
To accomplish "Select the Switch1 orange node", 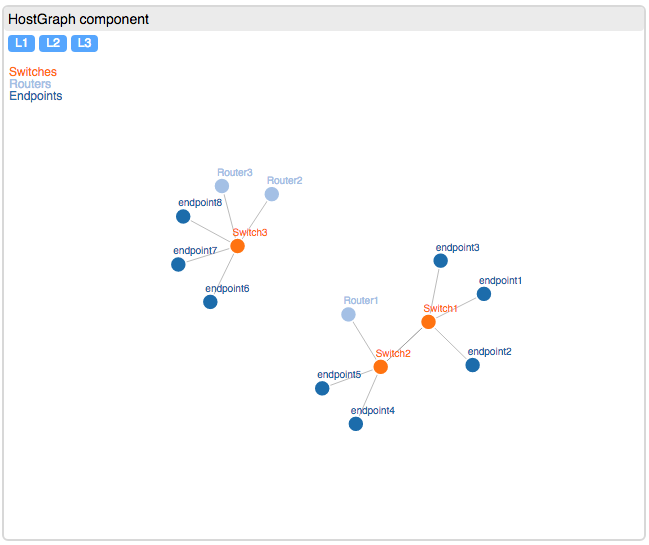I will (428, 322).
